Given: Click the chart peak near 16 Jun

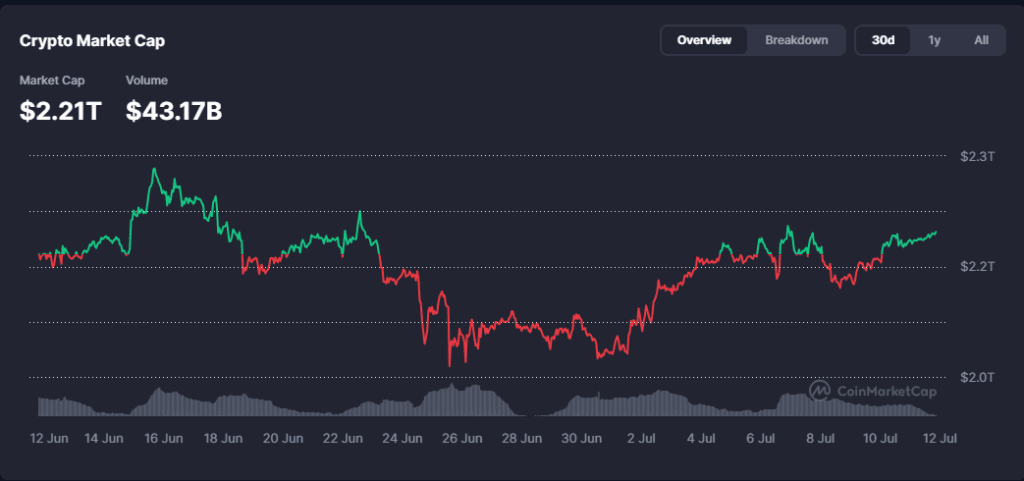Looking at the screenshot, I should coord(154,169).
